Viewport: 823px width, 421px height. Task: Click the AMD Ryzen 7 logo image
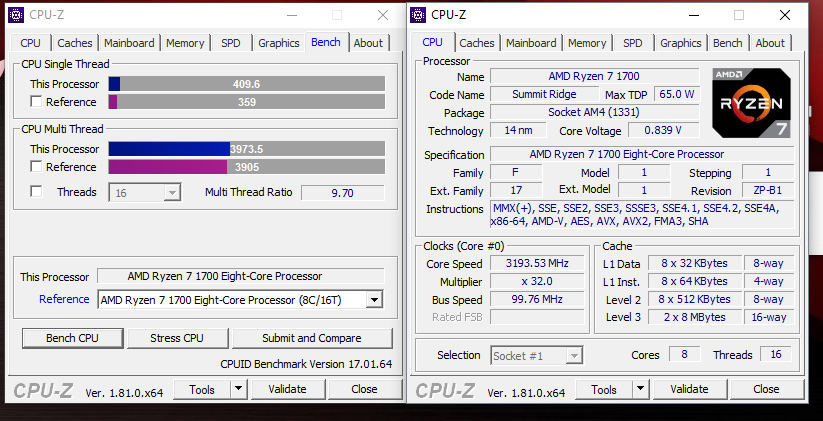point(751,103)
